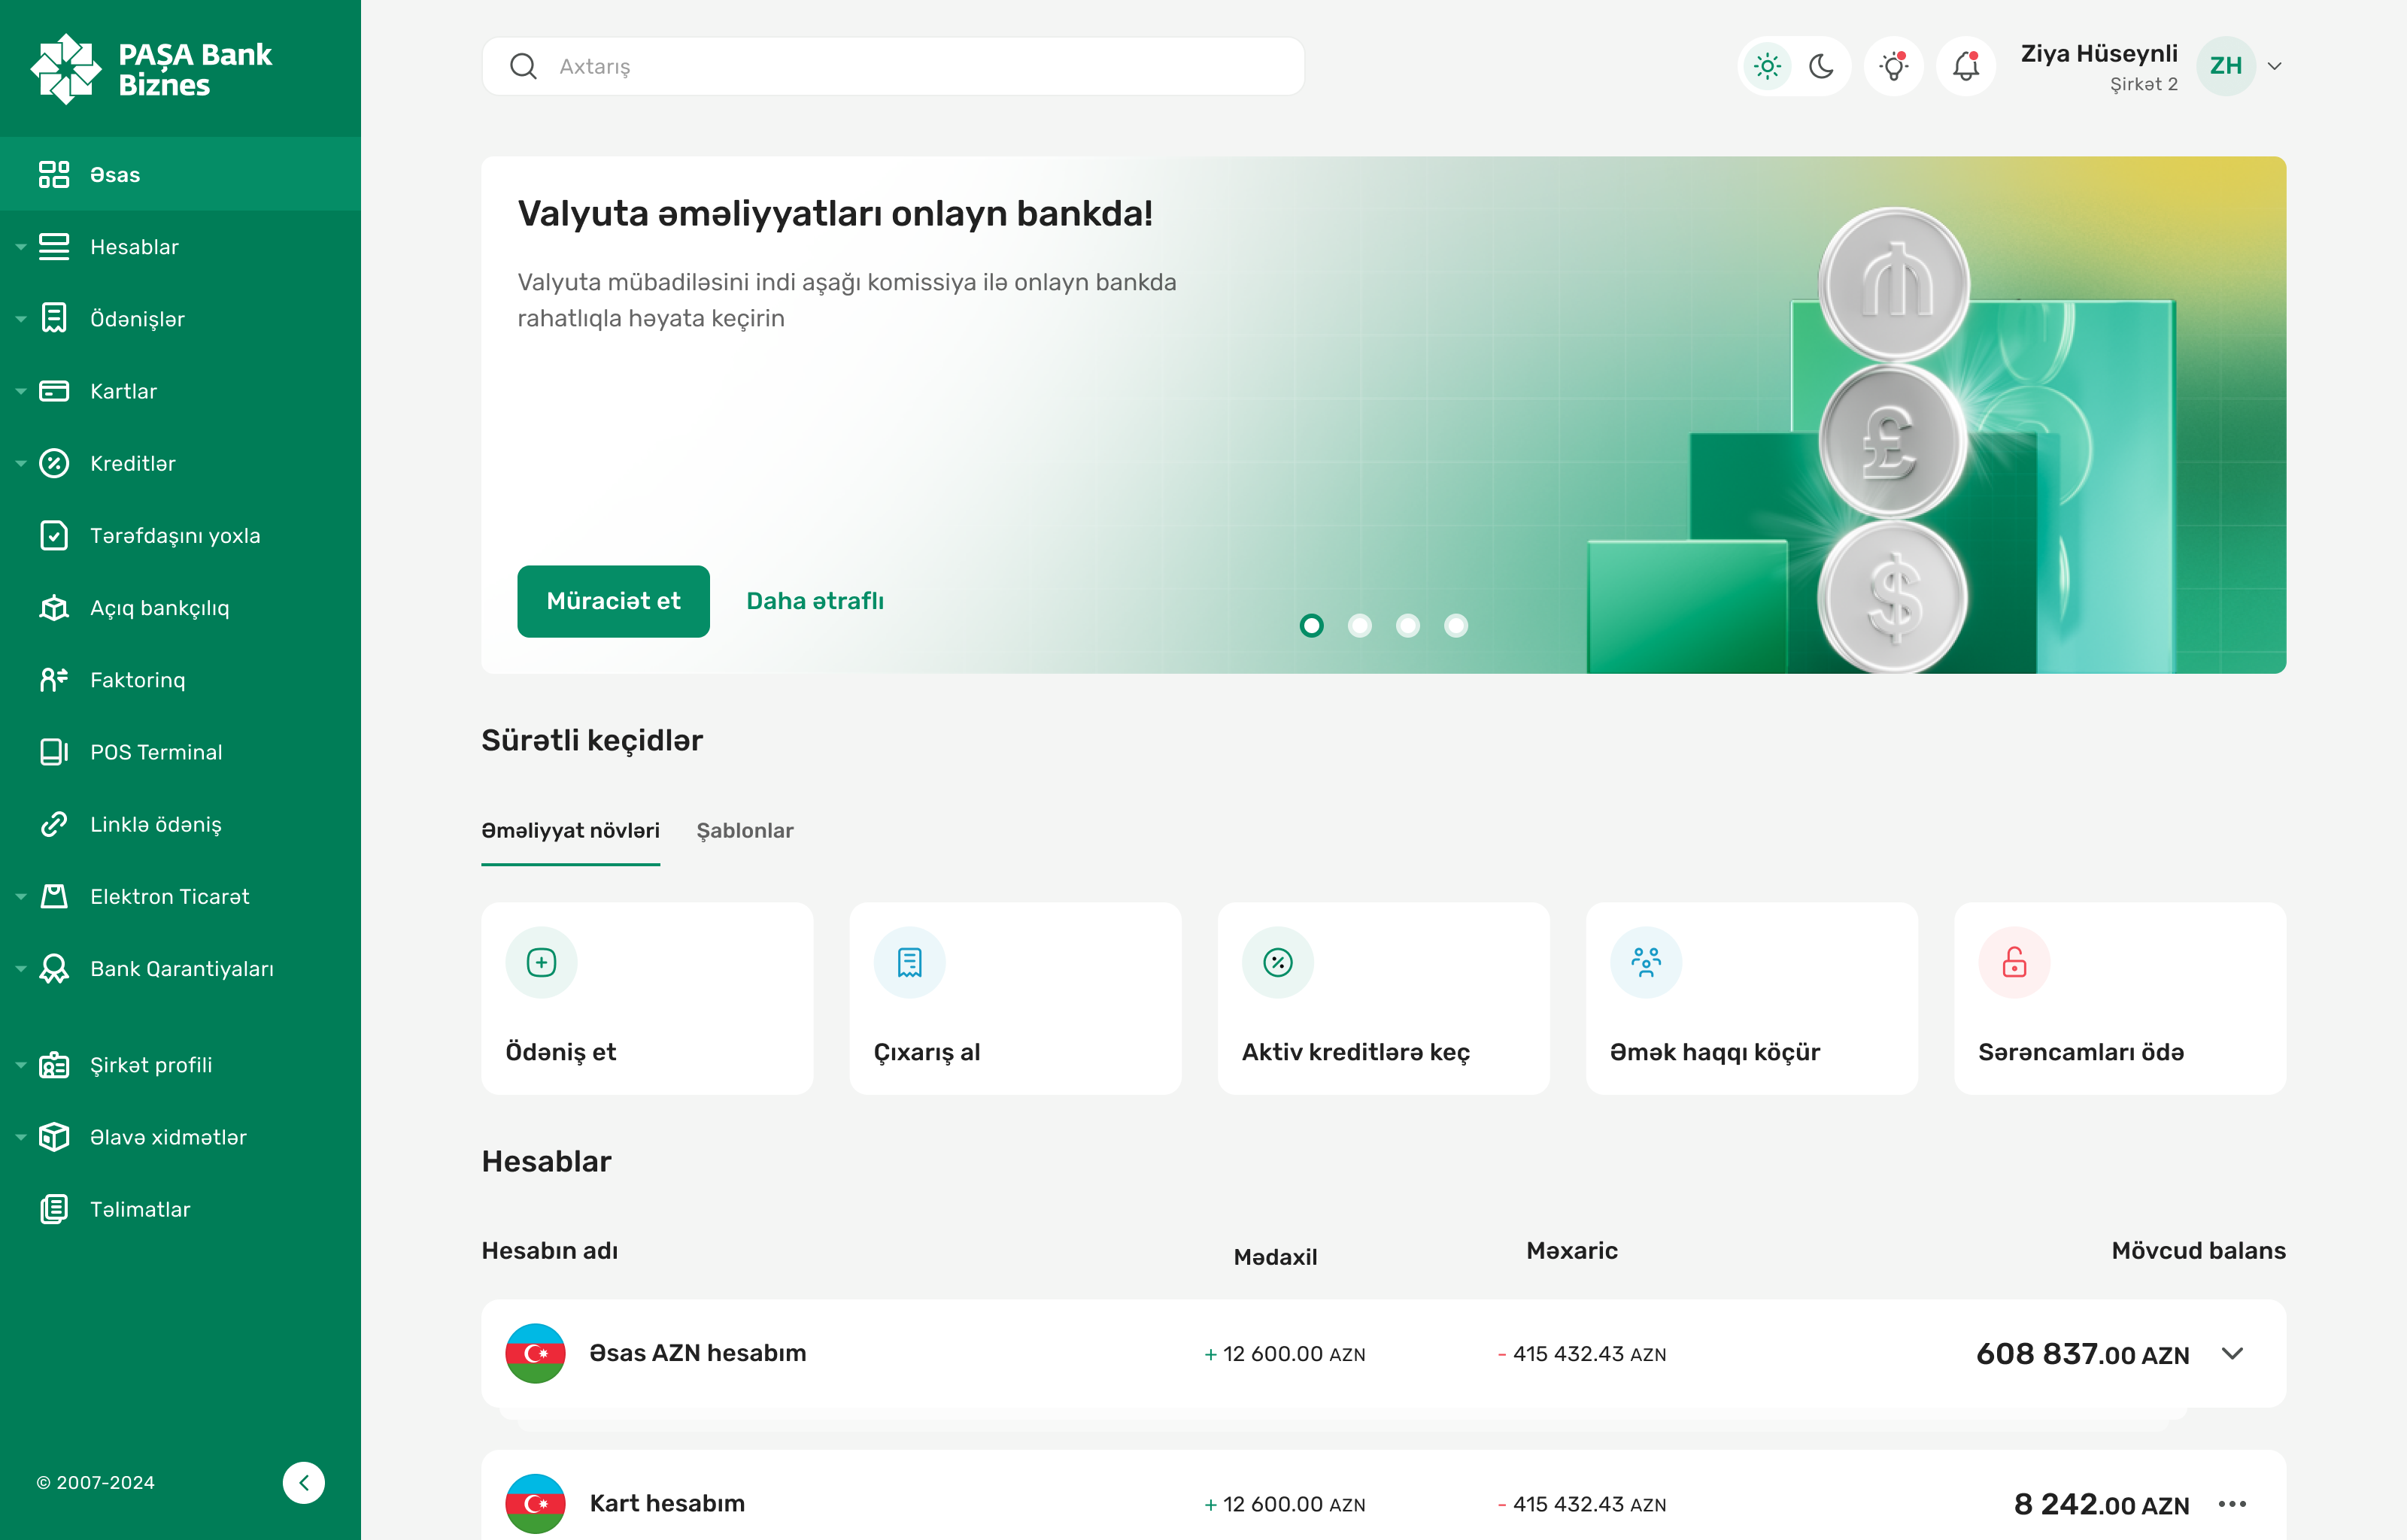Click the Çıxarış al receipt icon
The width and height of the screenshot is (2407, 1540).
(x=909, y=962)
